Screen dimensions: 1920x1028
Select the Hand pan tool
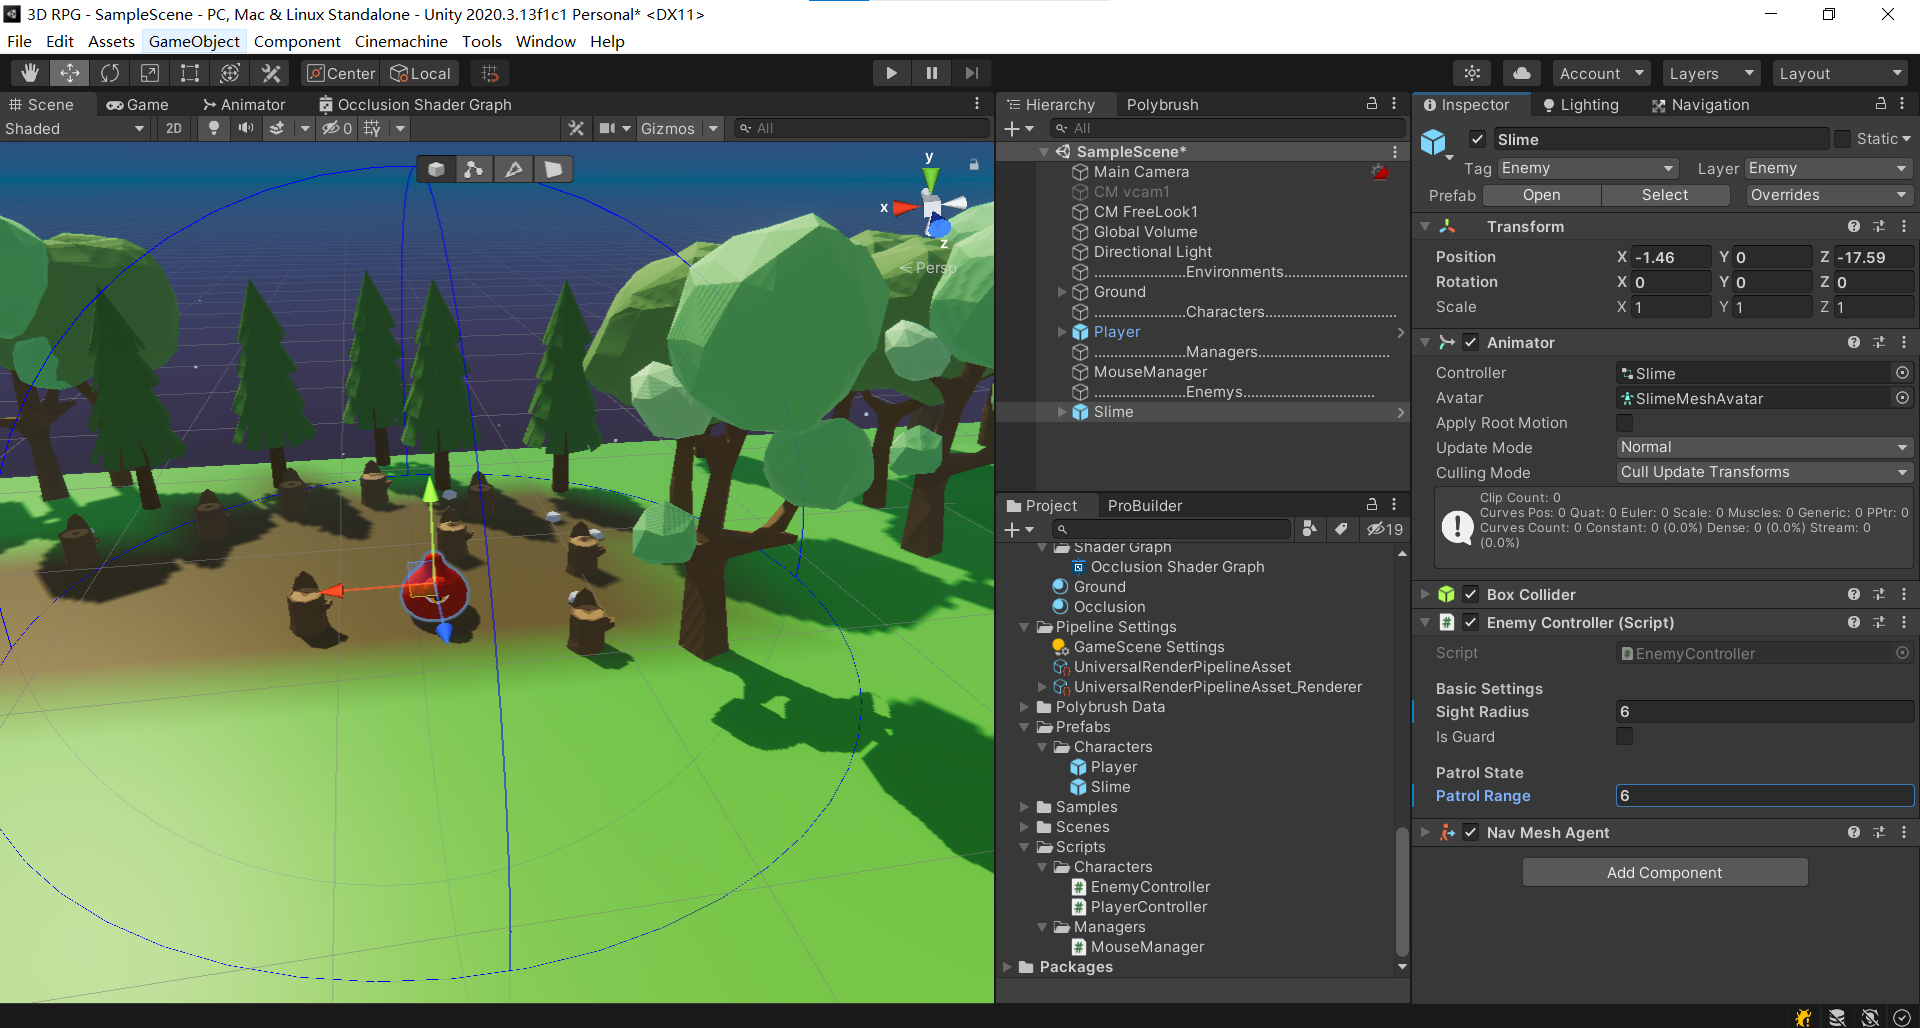click(x=29, y=72)
